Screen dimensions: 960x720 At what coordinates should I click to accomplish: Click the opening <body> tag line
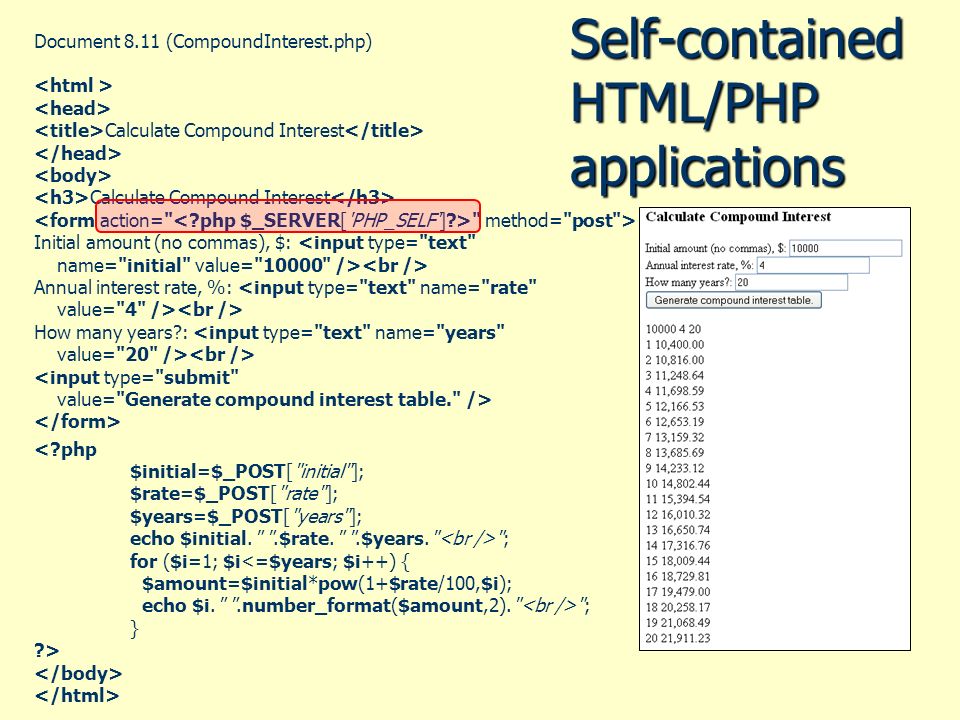click(73, 175)
